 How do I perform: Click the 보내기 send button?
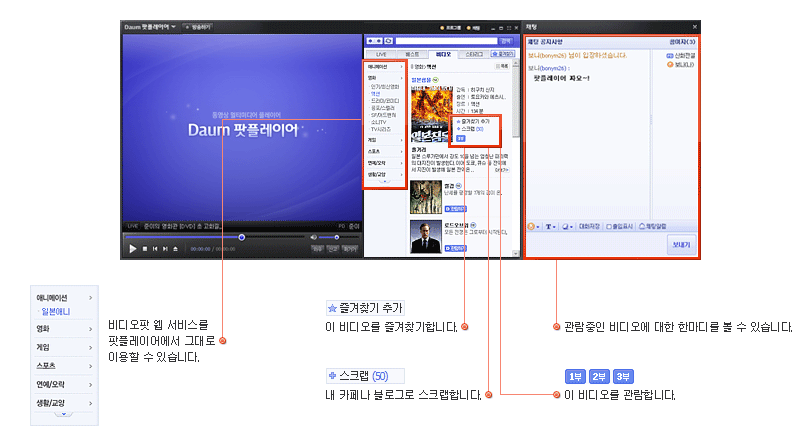tap(681, 245)
